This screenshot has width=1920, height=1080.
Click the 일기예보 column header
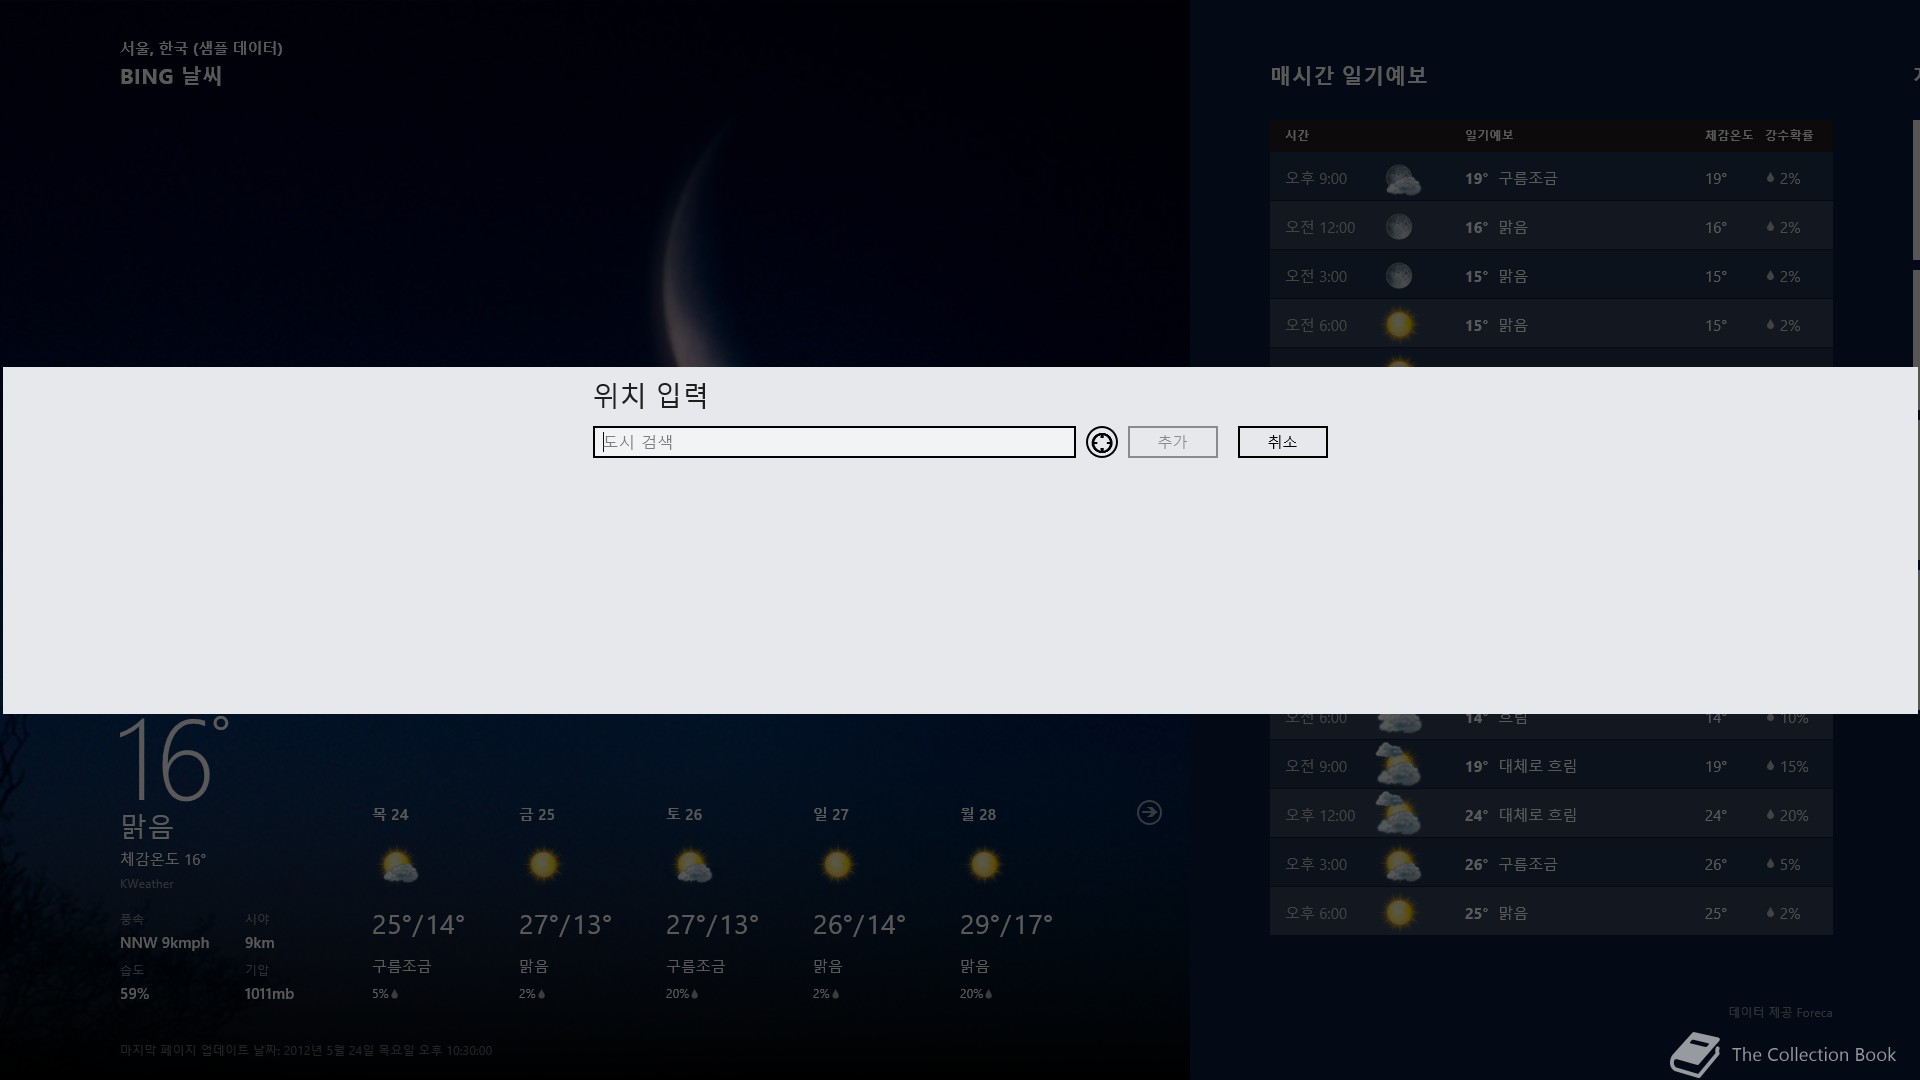(1489, 136)
